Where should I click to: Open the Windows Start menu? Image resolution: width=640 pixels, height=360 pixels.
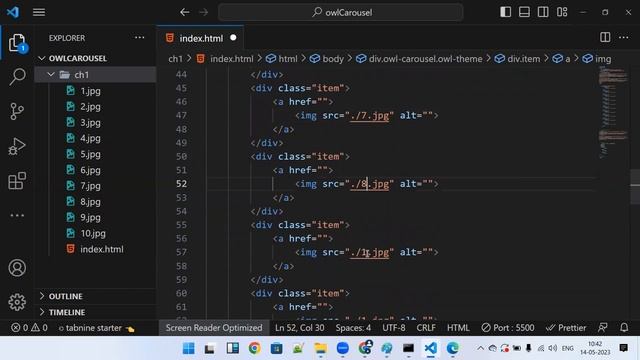[189, 348]
